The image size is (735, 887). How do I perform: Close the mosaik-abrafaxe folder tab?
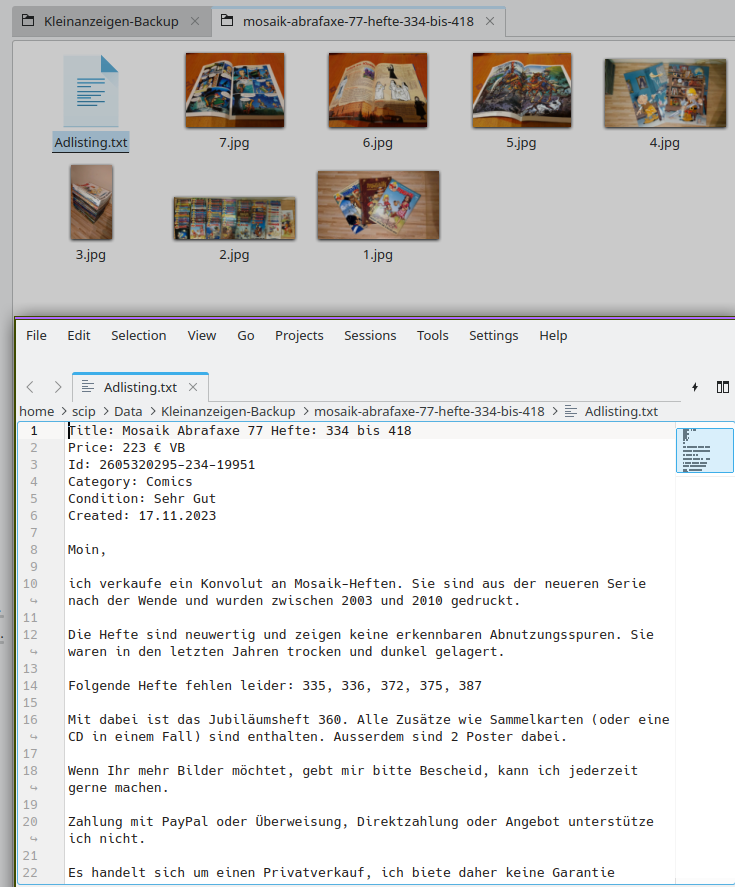click(x=489, y=21)
